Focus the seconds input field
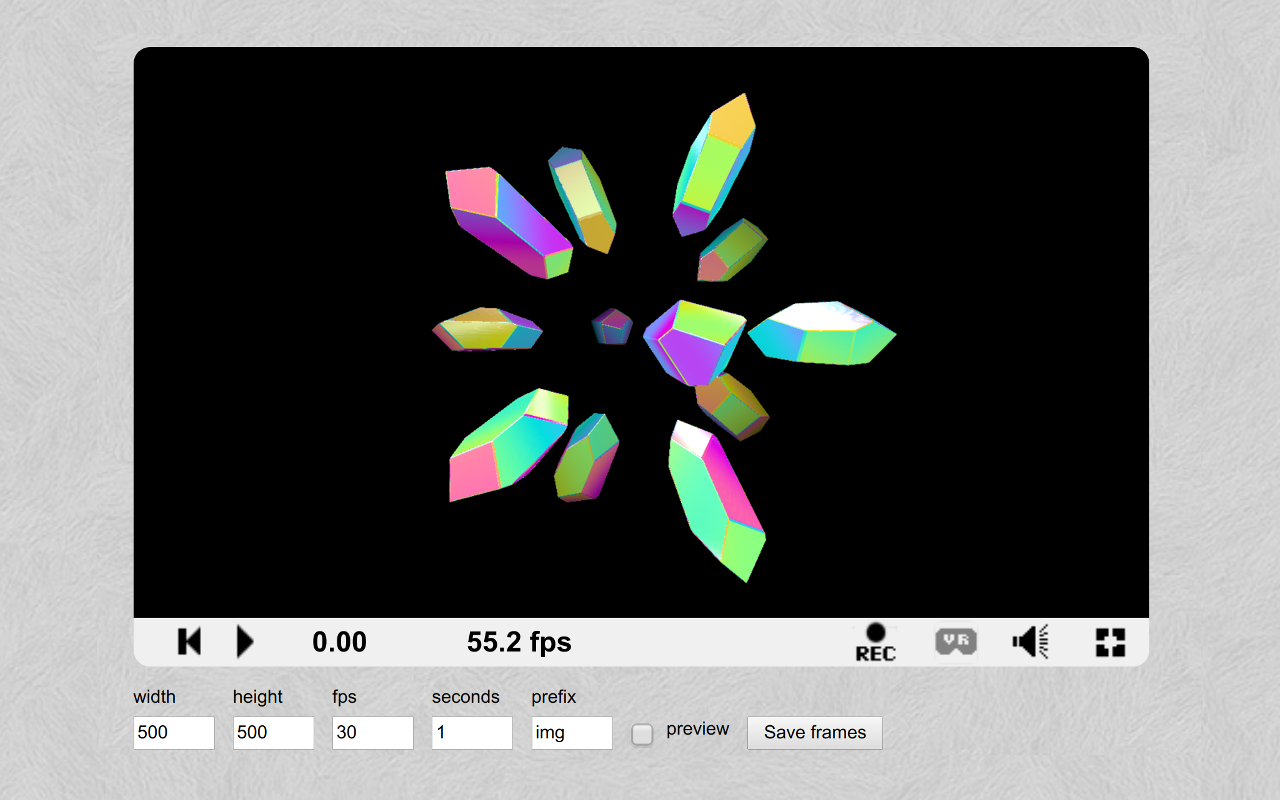This screenshot has height=800, width=1280. pyautogui.click(x=471, y=732)
